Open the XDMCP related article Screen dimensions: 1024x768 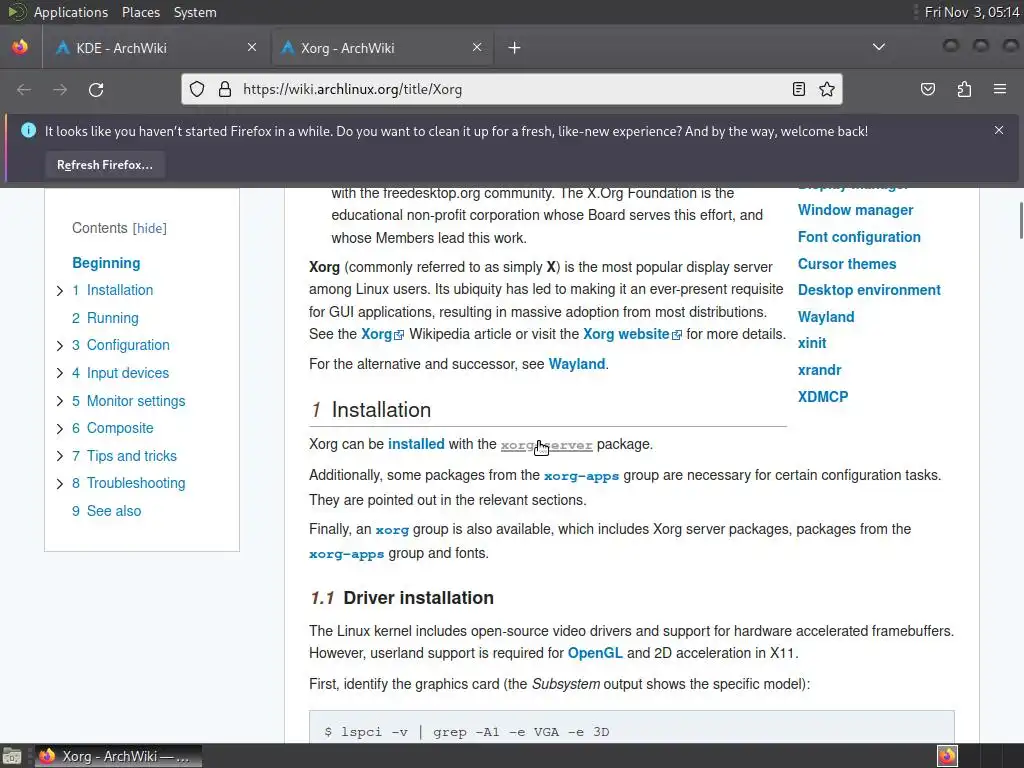click(823, 396)
